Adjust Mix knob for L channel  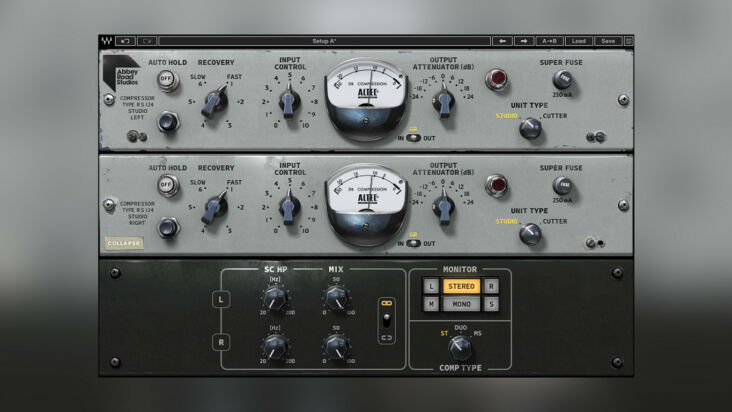[x=336, y=299]
